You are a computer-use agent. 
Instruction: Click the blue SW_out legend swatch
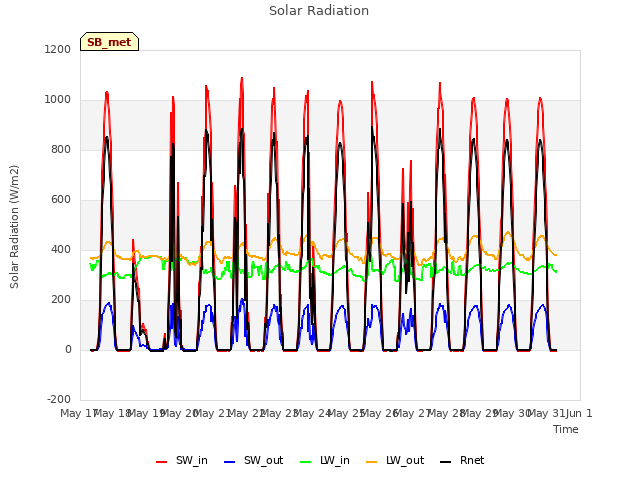point(230,462)
